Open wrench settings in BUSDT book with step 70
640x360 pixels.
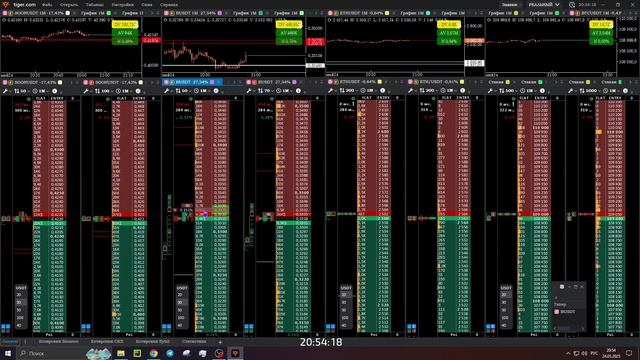[x=249, y=91]
